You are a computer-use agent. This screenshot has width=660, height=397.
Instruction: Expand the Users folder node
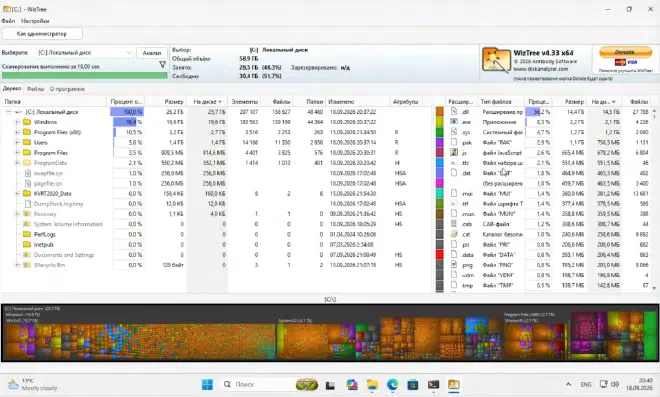[x=17, y=142]
